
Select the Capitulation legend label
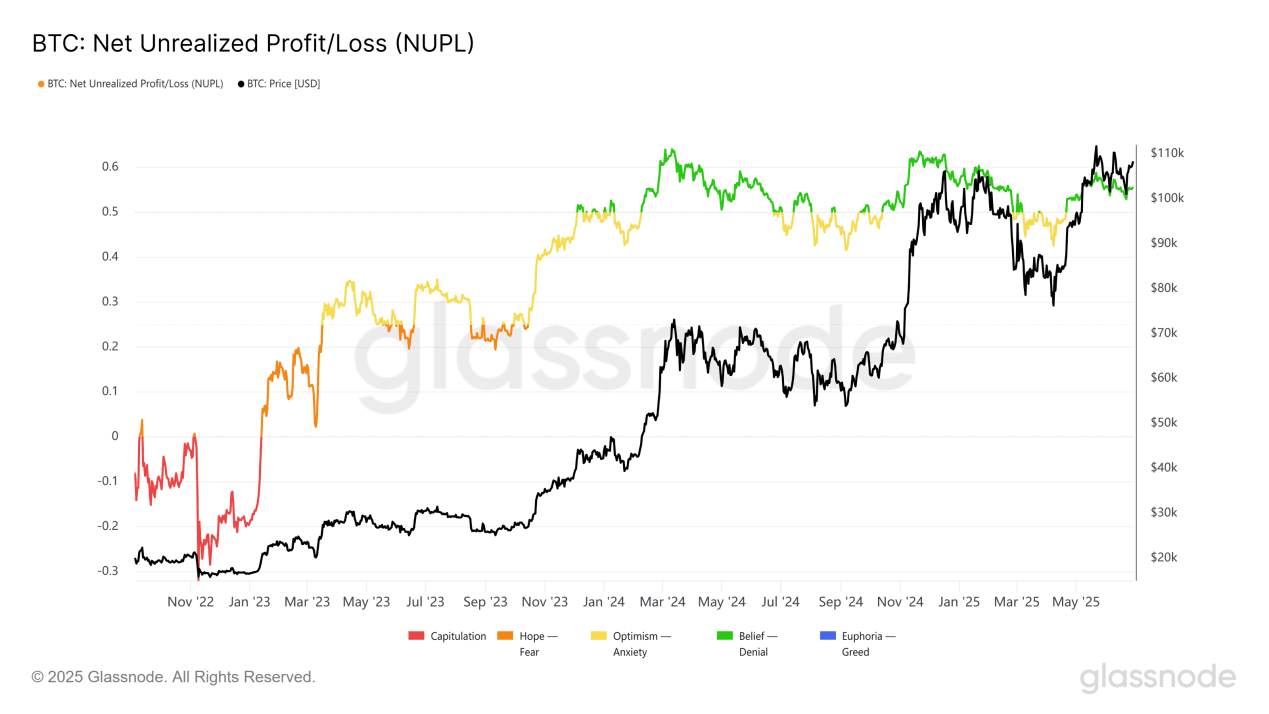[x=459, y=636]
